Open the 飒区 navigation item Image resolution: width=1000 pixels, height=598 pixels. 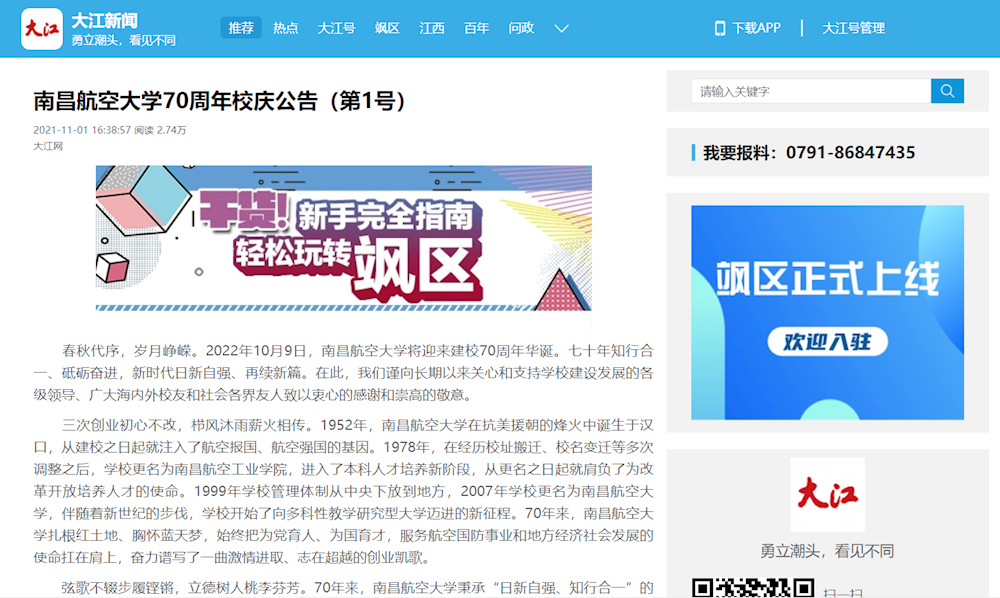[387, 28]
